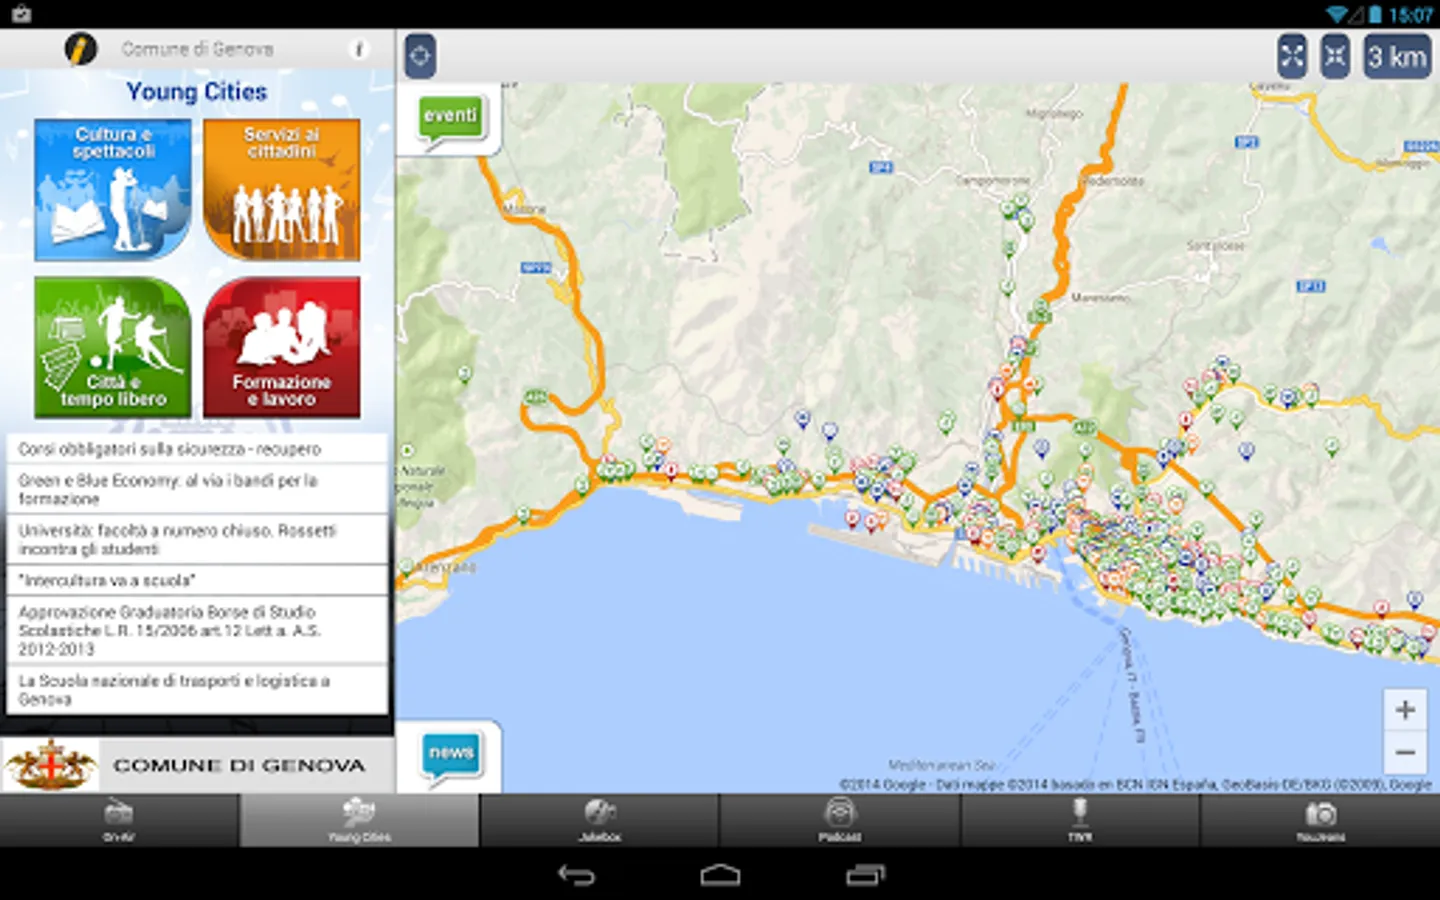This screenshot has width=1440, height=900.
Task: Switch to the Jukebox tab
Action: (600, 820)
